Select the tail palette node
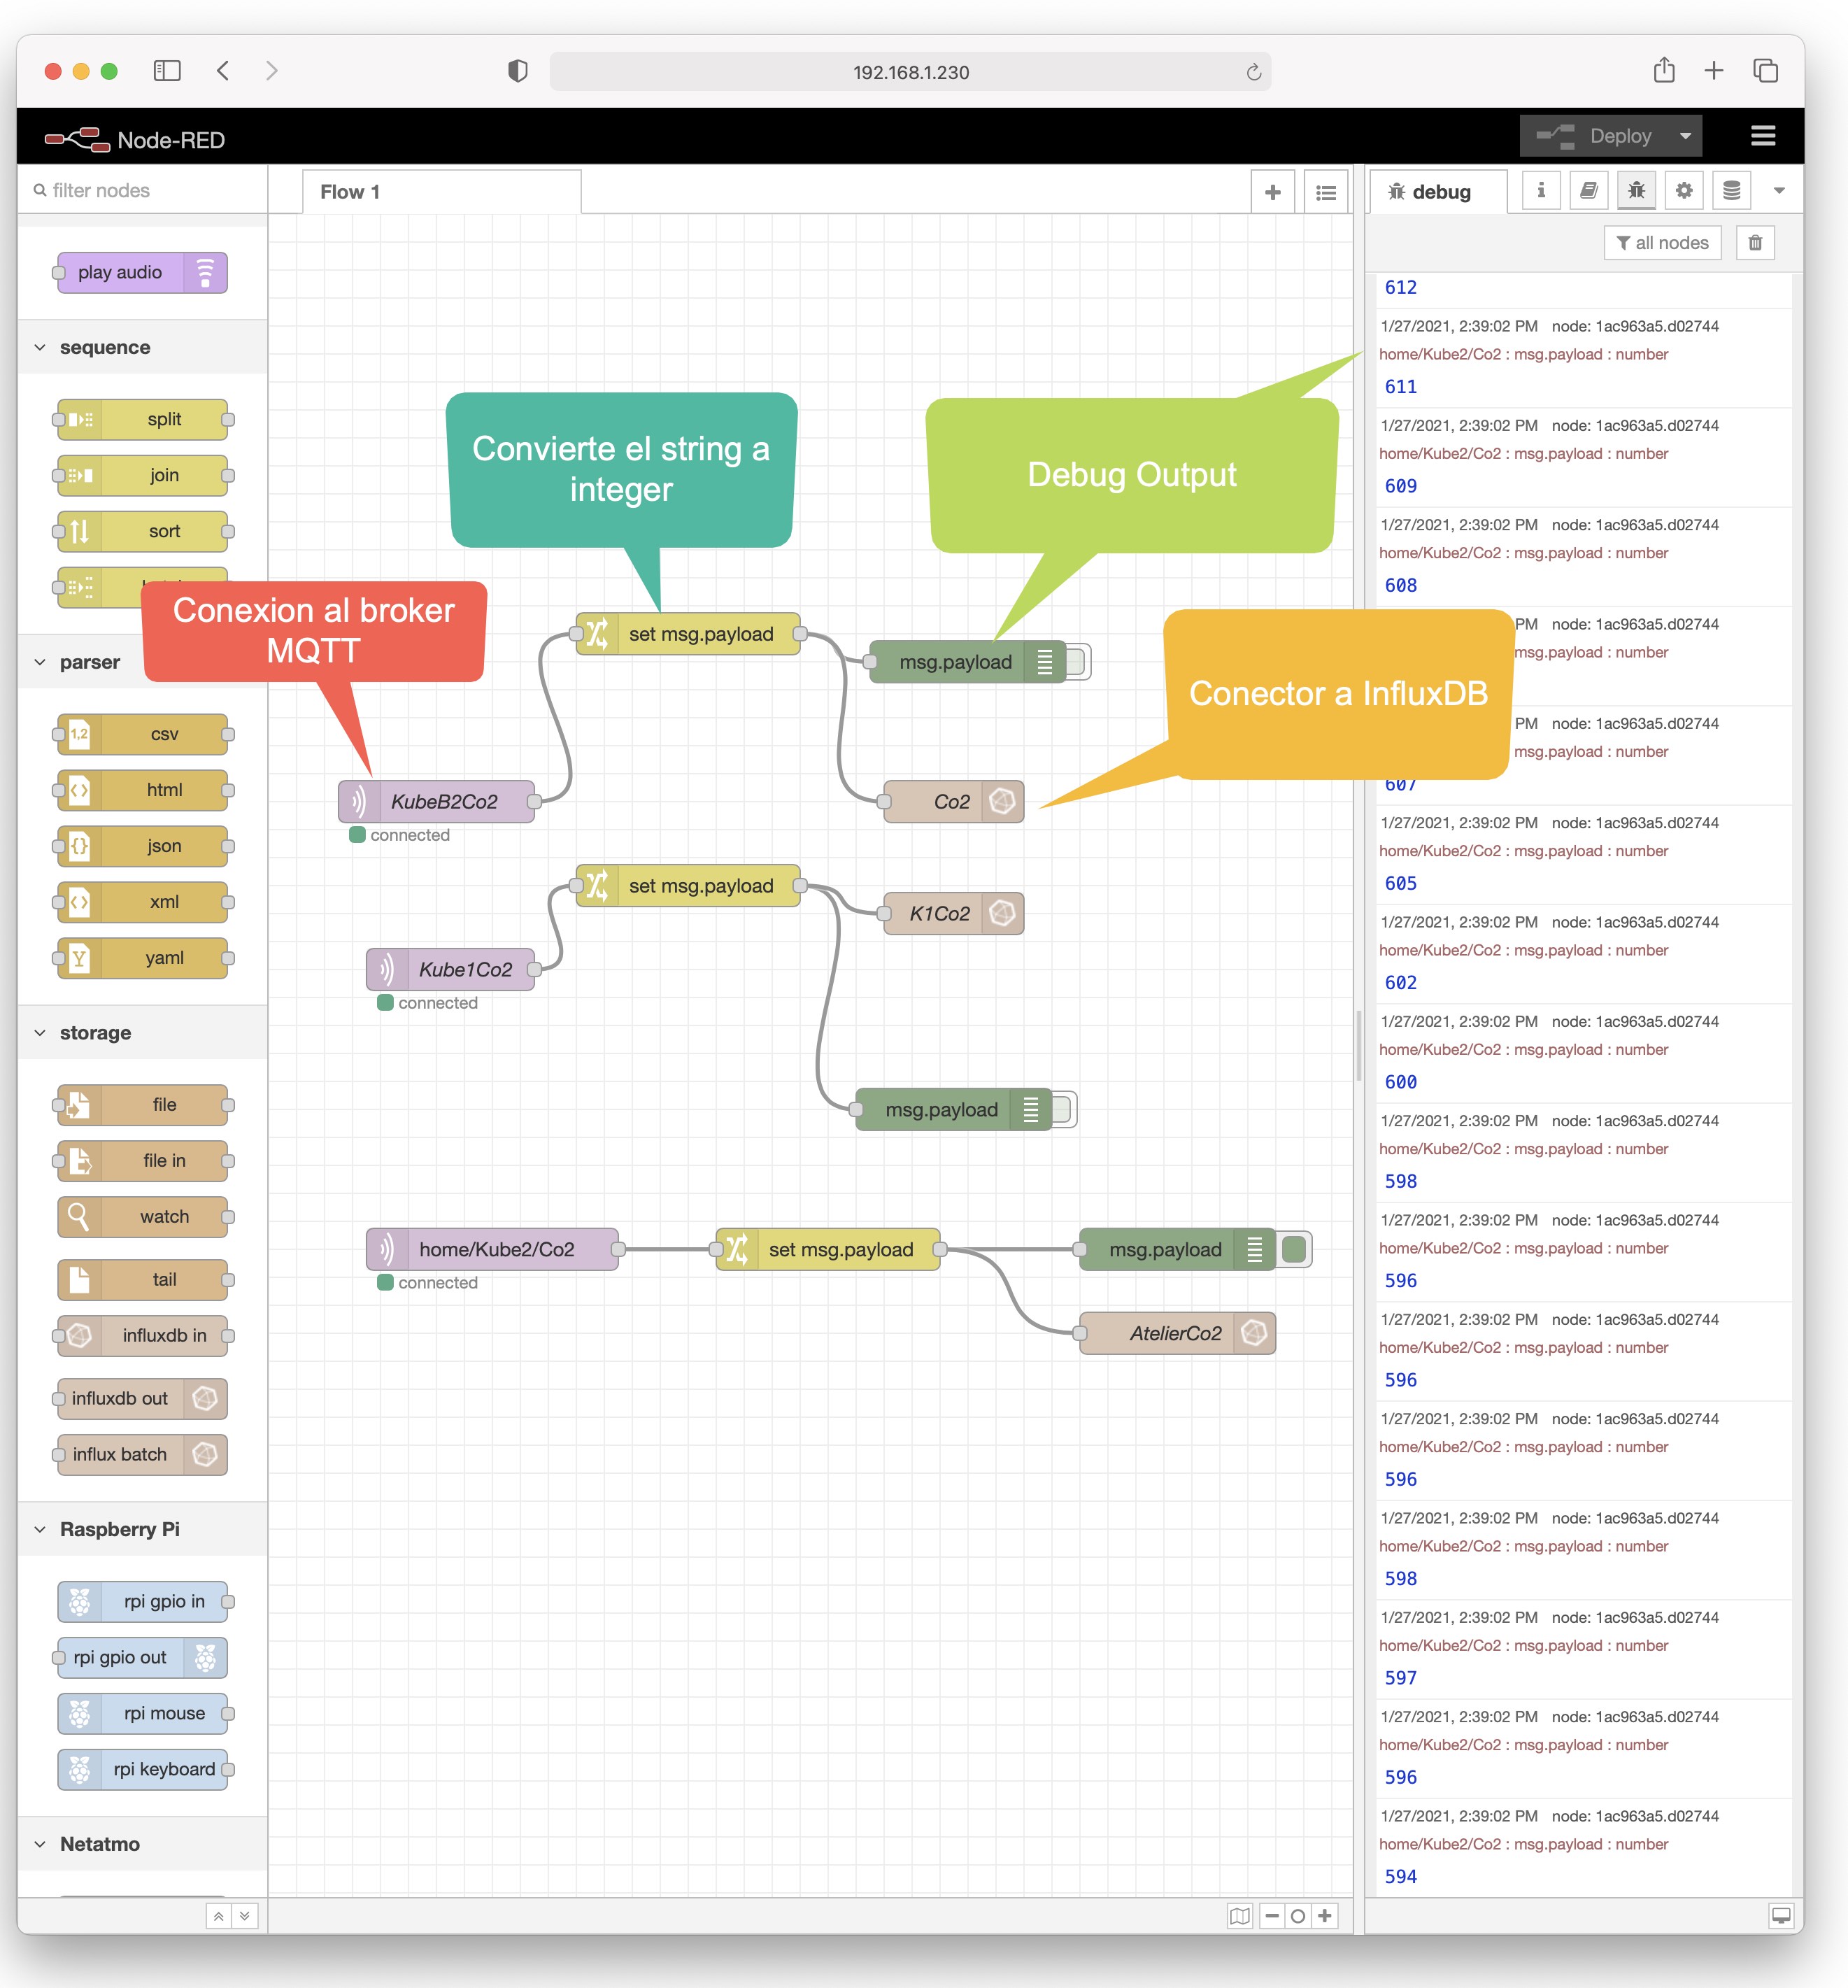This screenshot has height=1988, width=1848. tap(142, 1281)
